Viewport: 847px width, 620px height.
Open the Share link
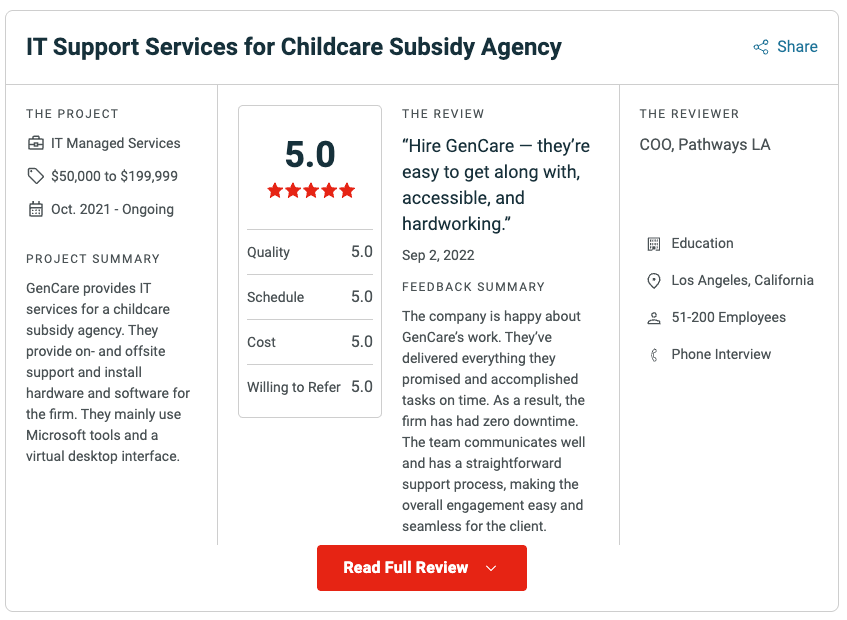pos(797,47)
